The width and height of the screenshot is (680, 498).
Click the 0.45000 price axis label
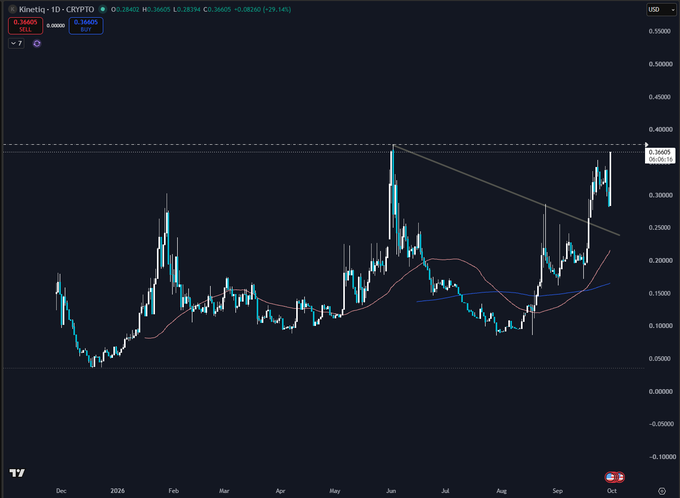click(x=660, y=97)
